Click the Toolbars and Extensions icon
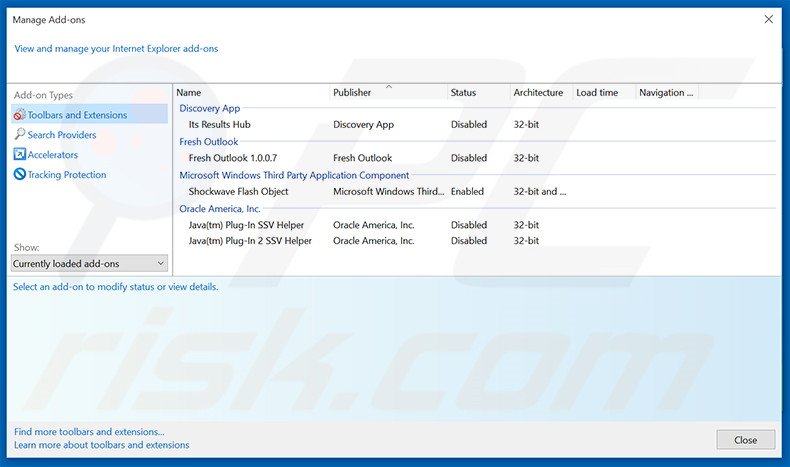The image size is (790, 467). click(x=20, y=114)
